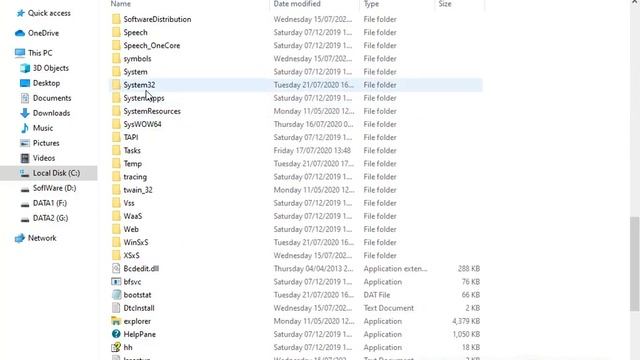Image resolution: width=640 pixels, height=360 pixels.
Task: Select the TAPI folder name
Action: pyautogui.click(x=131, y=138)
